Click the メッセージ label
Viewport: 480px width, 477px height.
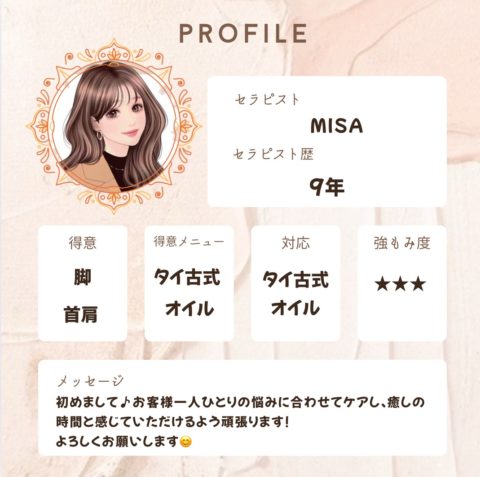tap(90, 381)
